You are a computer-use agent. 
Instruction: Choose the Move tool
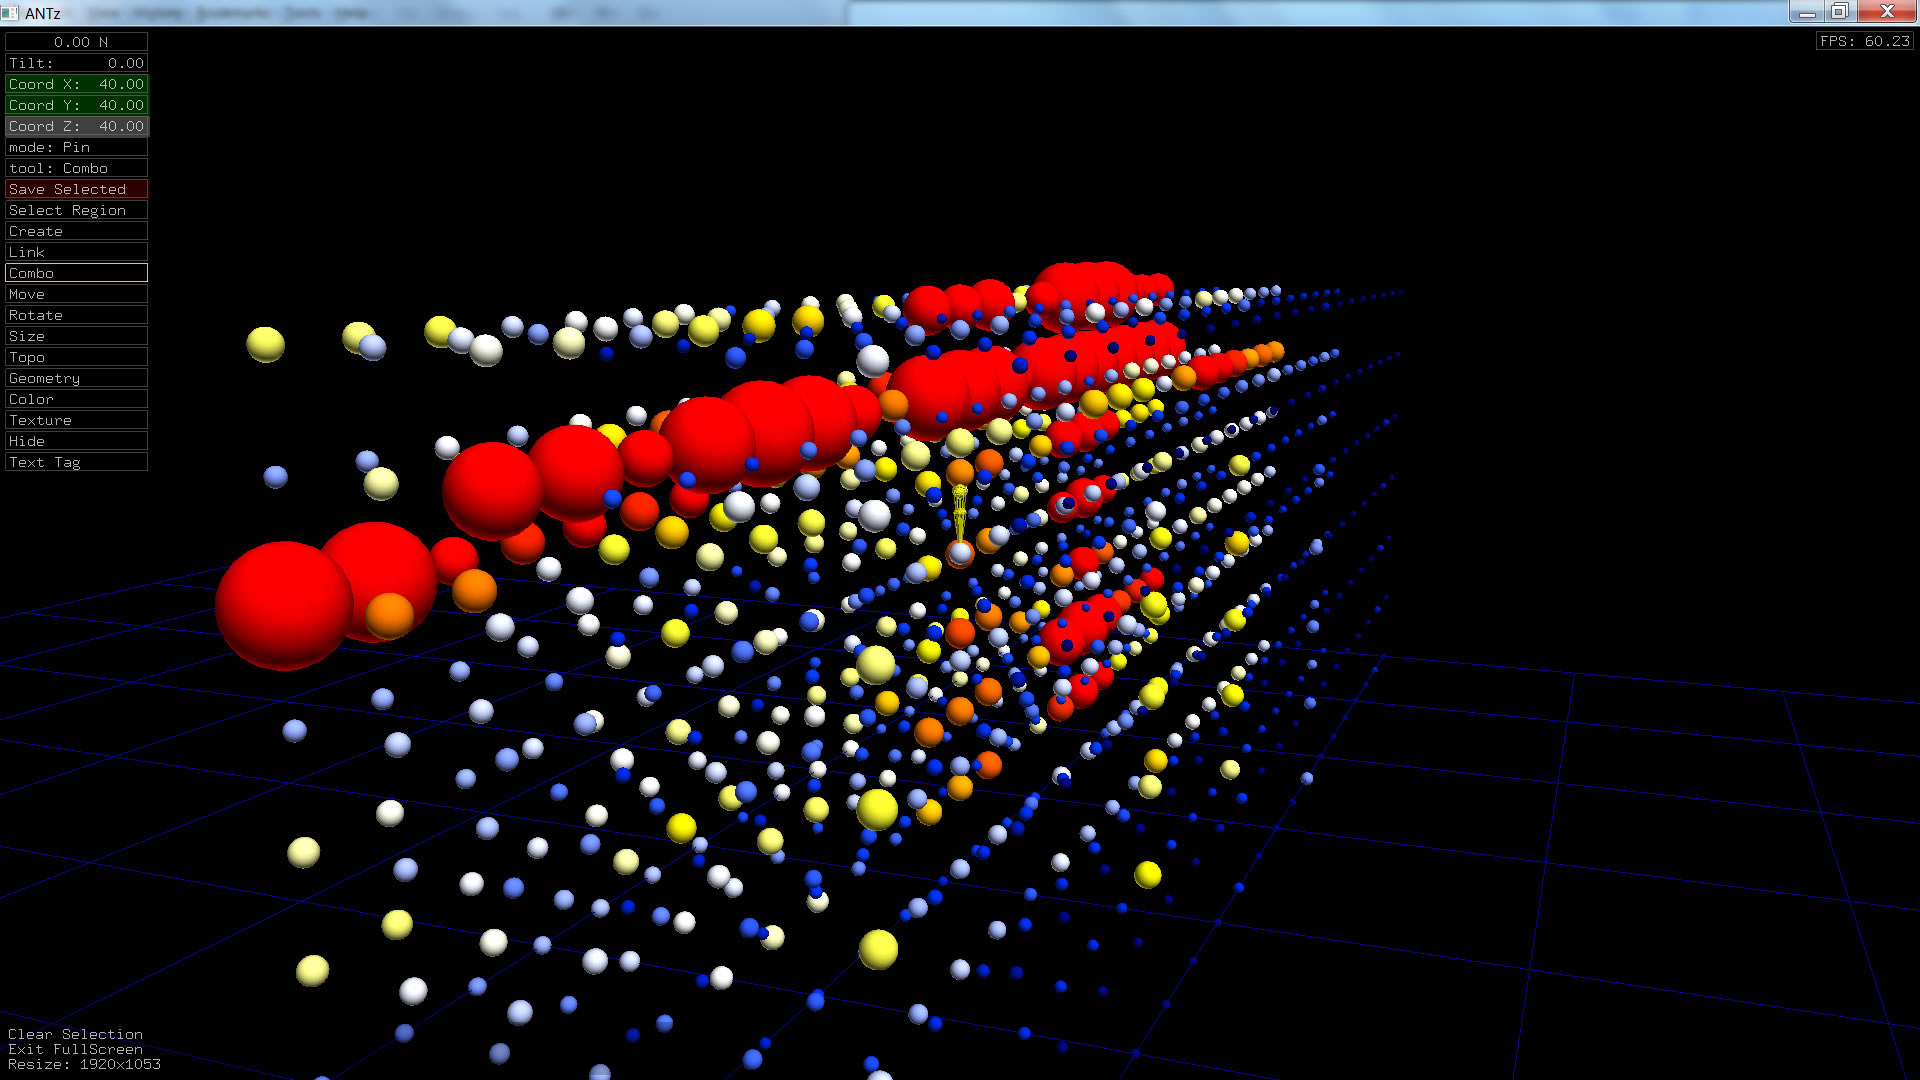click(x=76, y=294)
